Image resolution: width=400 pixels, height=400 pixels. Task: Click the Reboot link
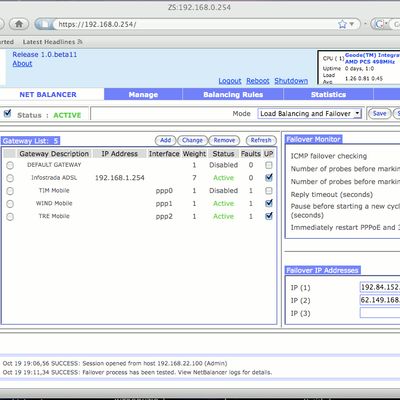(258, 81)
